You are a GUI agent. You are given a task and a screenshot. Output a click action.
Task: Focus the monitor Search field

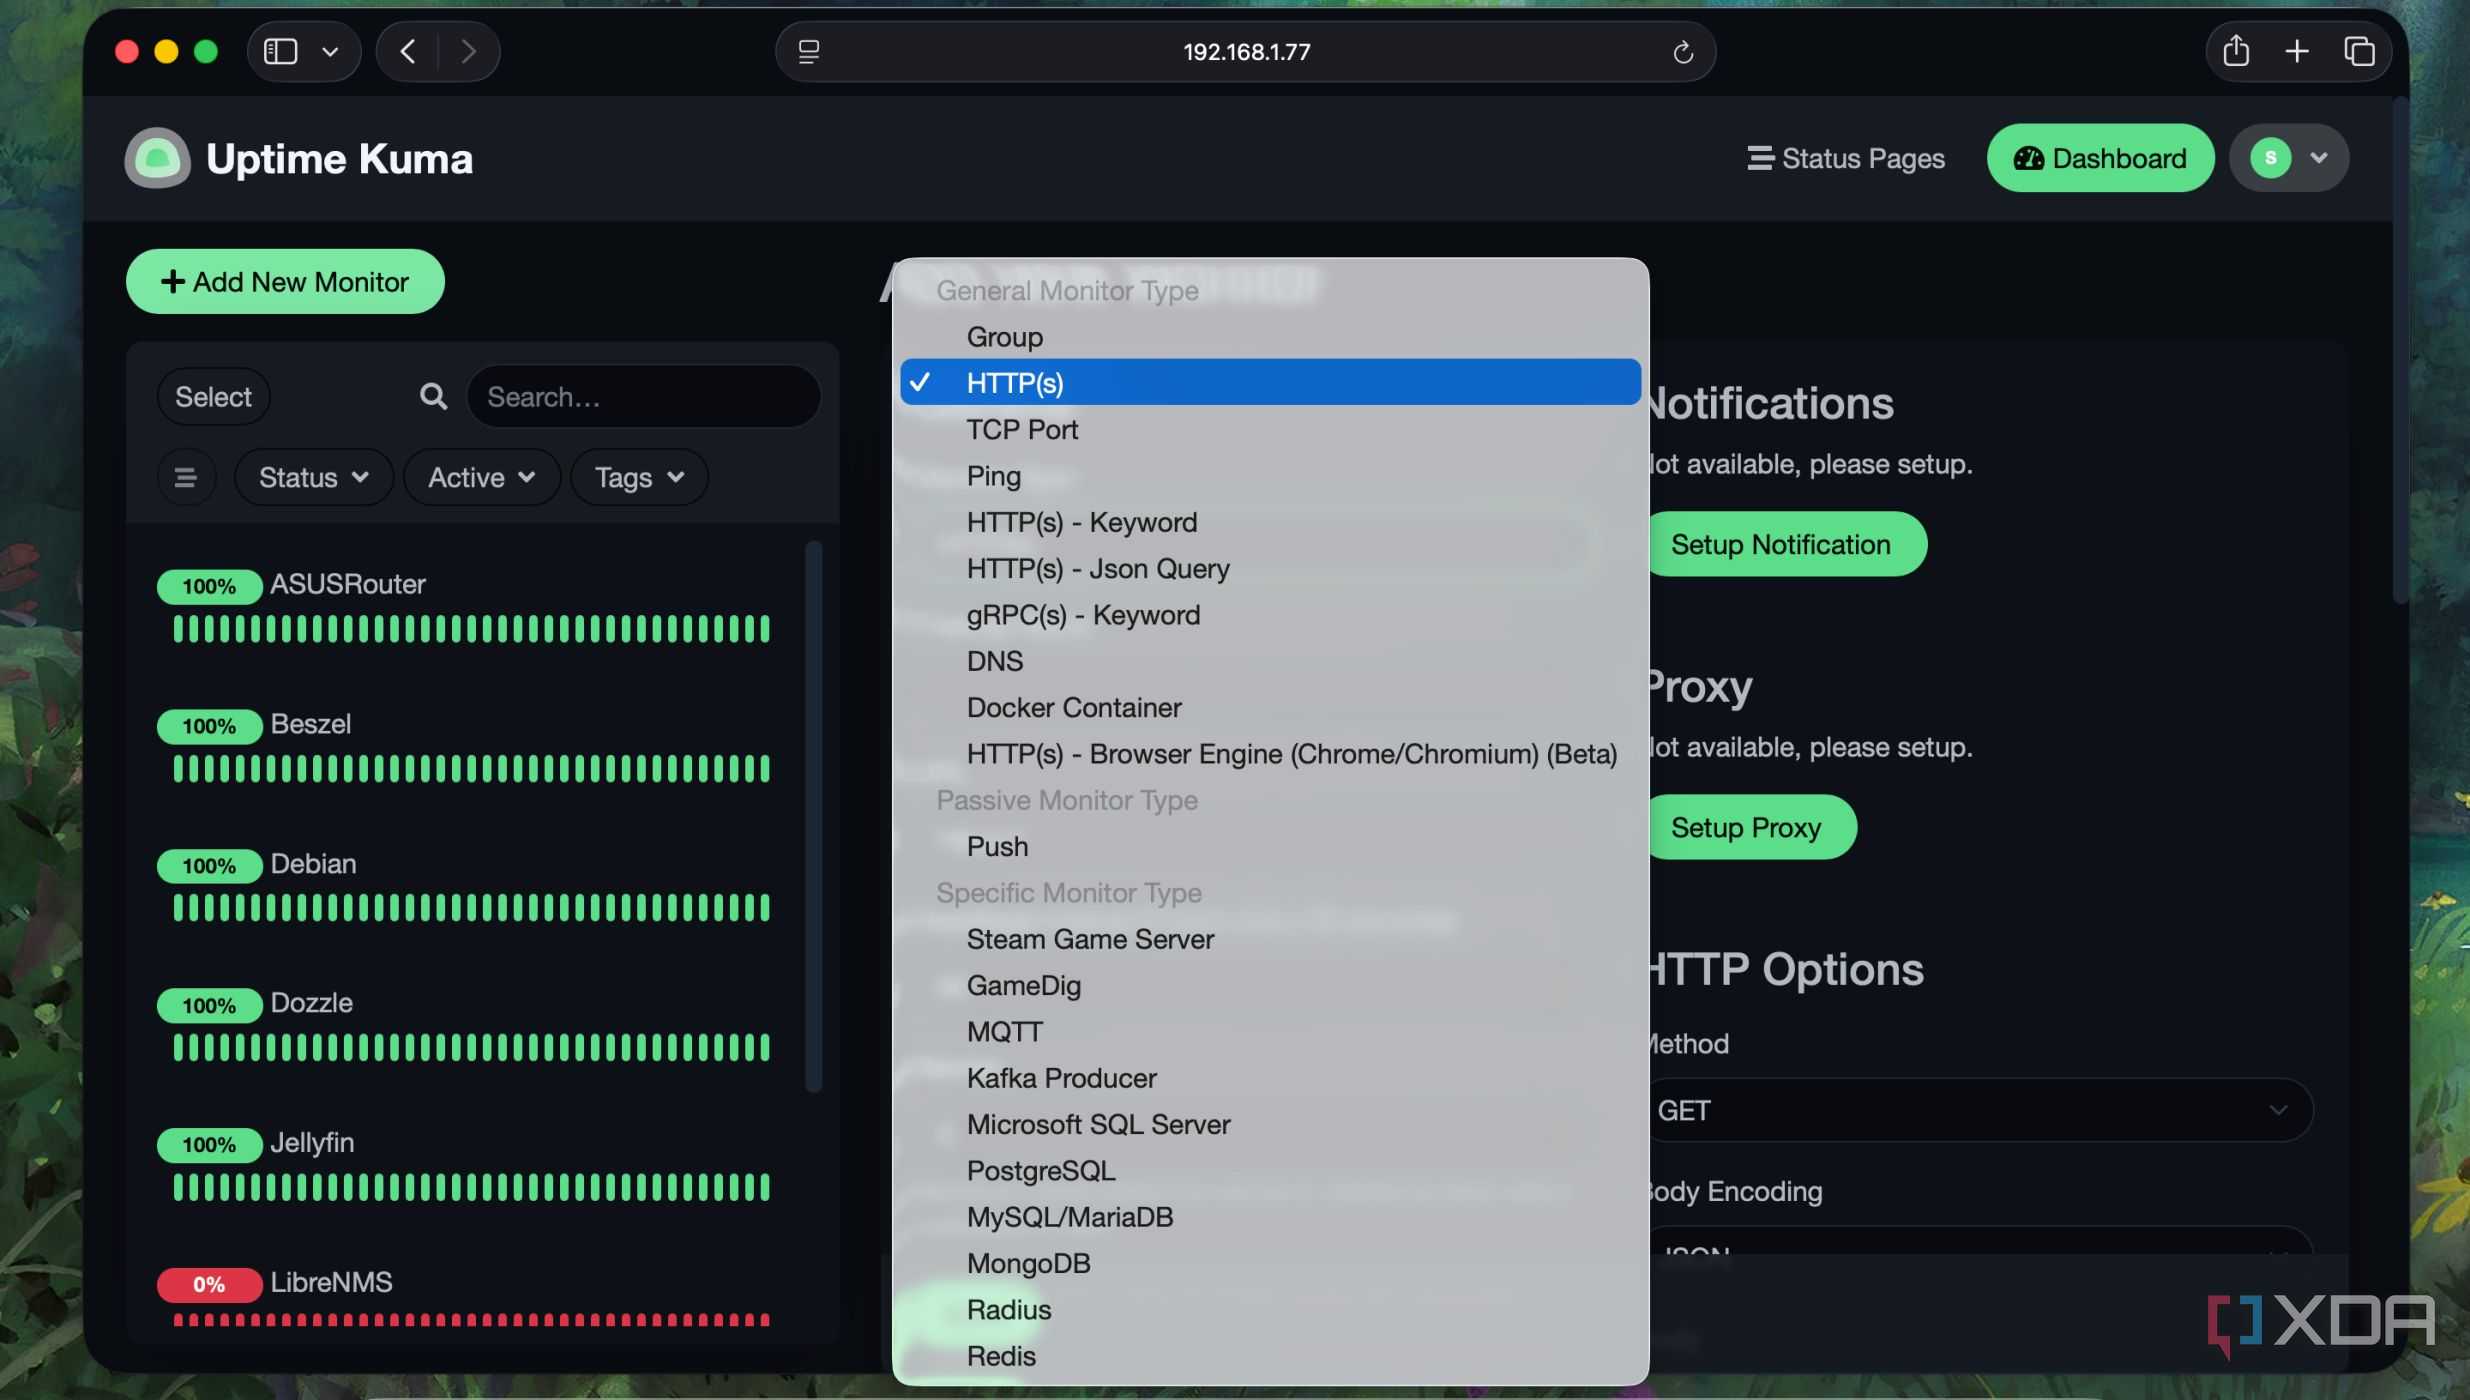coord(643,396)
